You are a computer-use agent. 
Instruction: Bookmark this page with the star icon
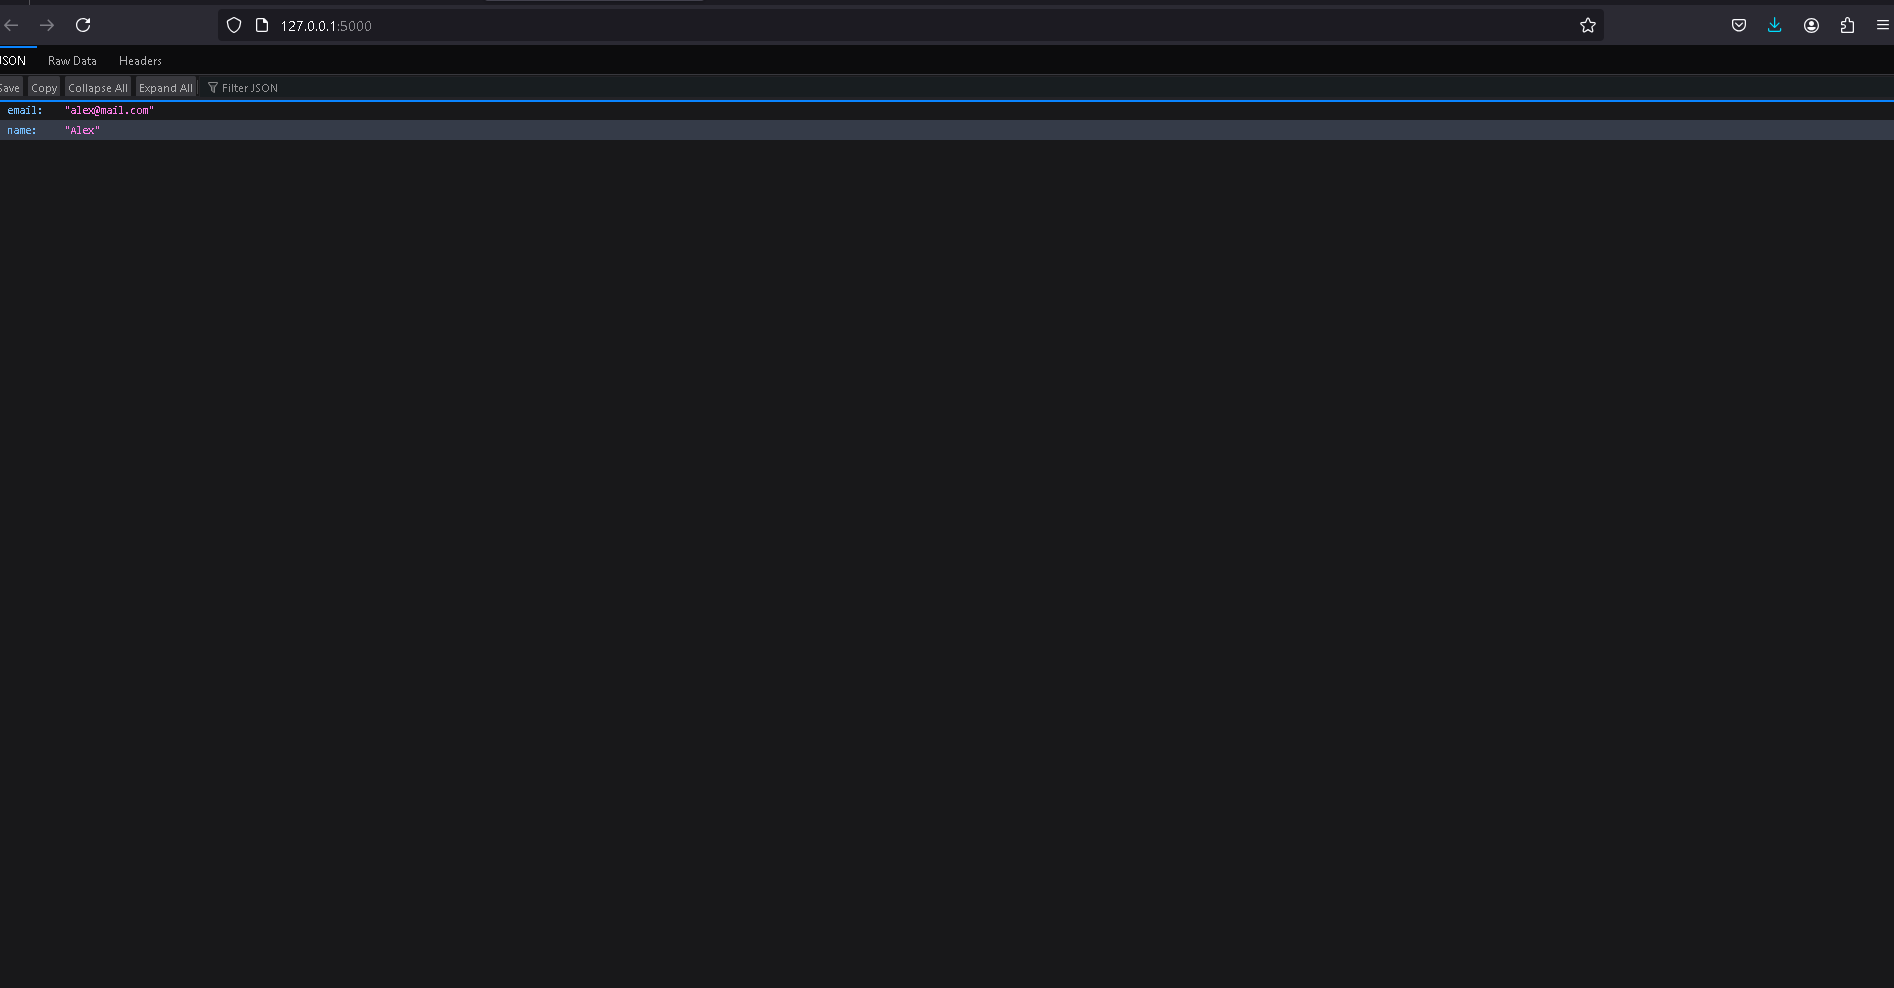(x=1587, y=26)
